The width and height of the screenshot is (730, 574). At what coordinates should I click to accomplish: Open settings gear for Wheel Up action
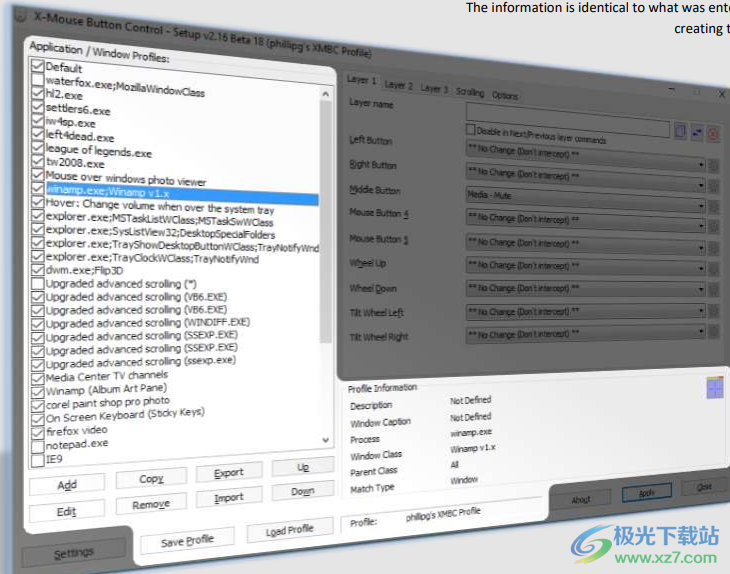point(713,269)
